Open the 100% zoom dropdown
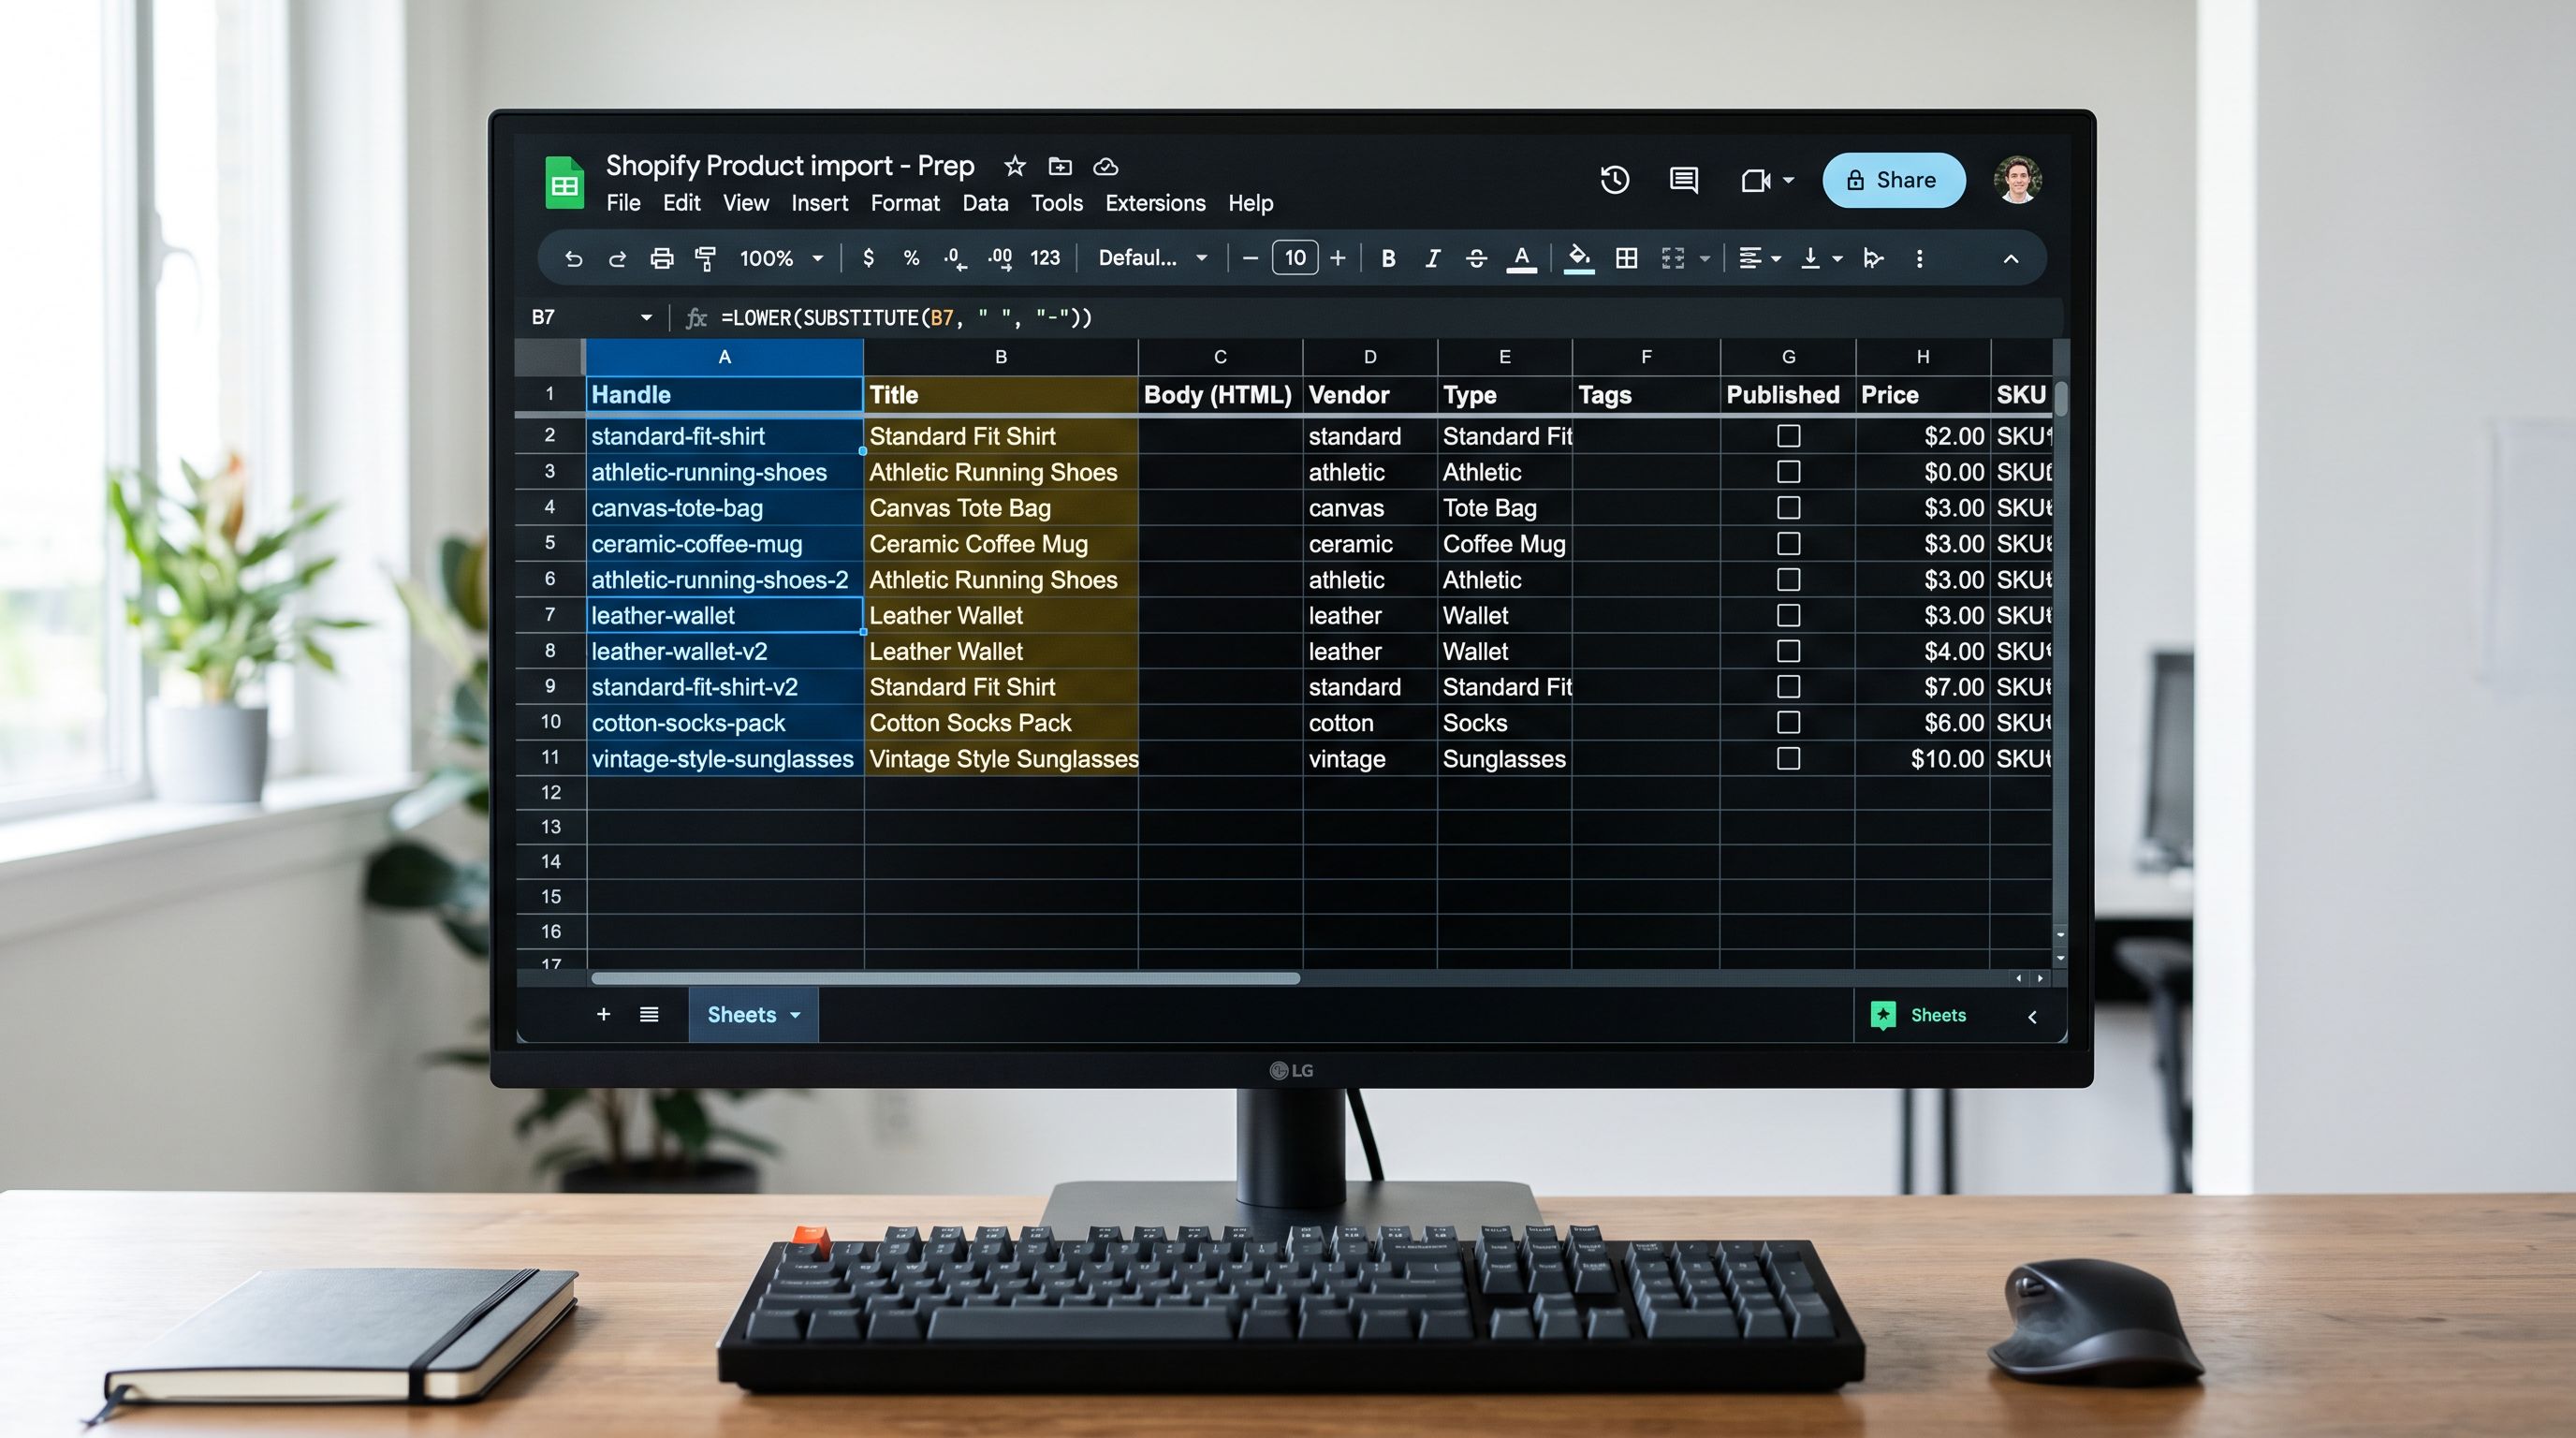This screenshot has width=2576, height=1438. click(781, 258)
